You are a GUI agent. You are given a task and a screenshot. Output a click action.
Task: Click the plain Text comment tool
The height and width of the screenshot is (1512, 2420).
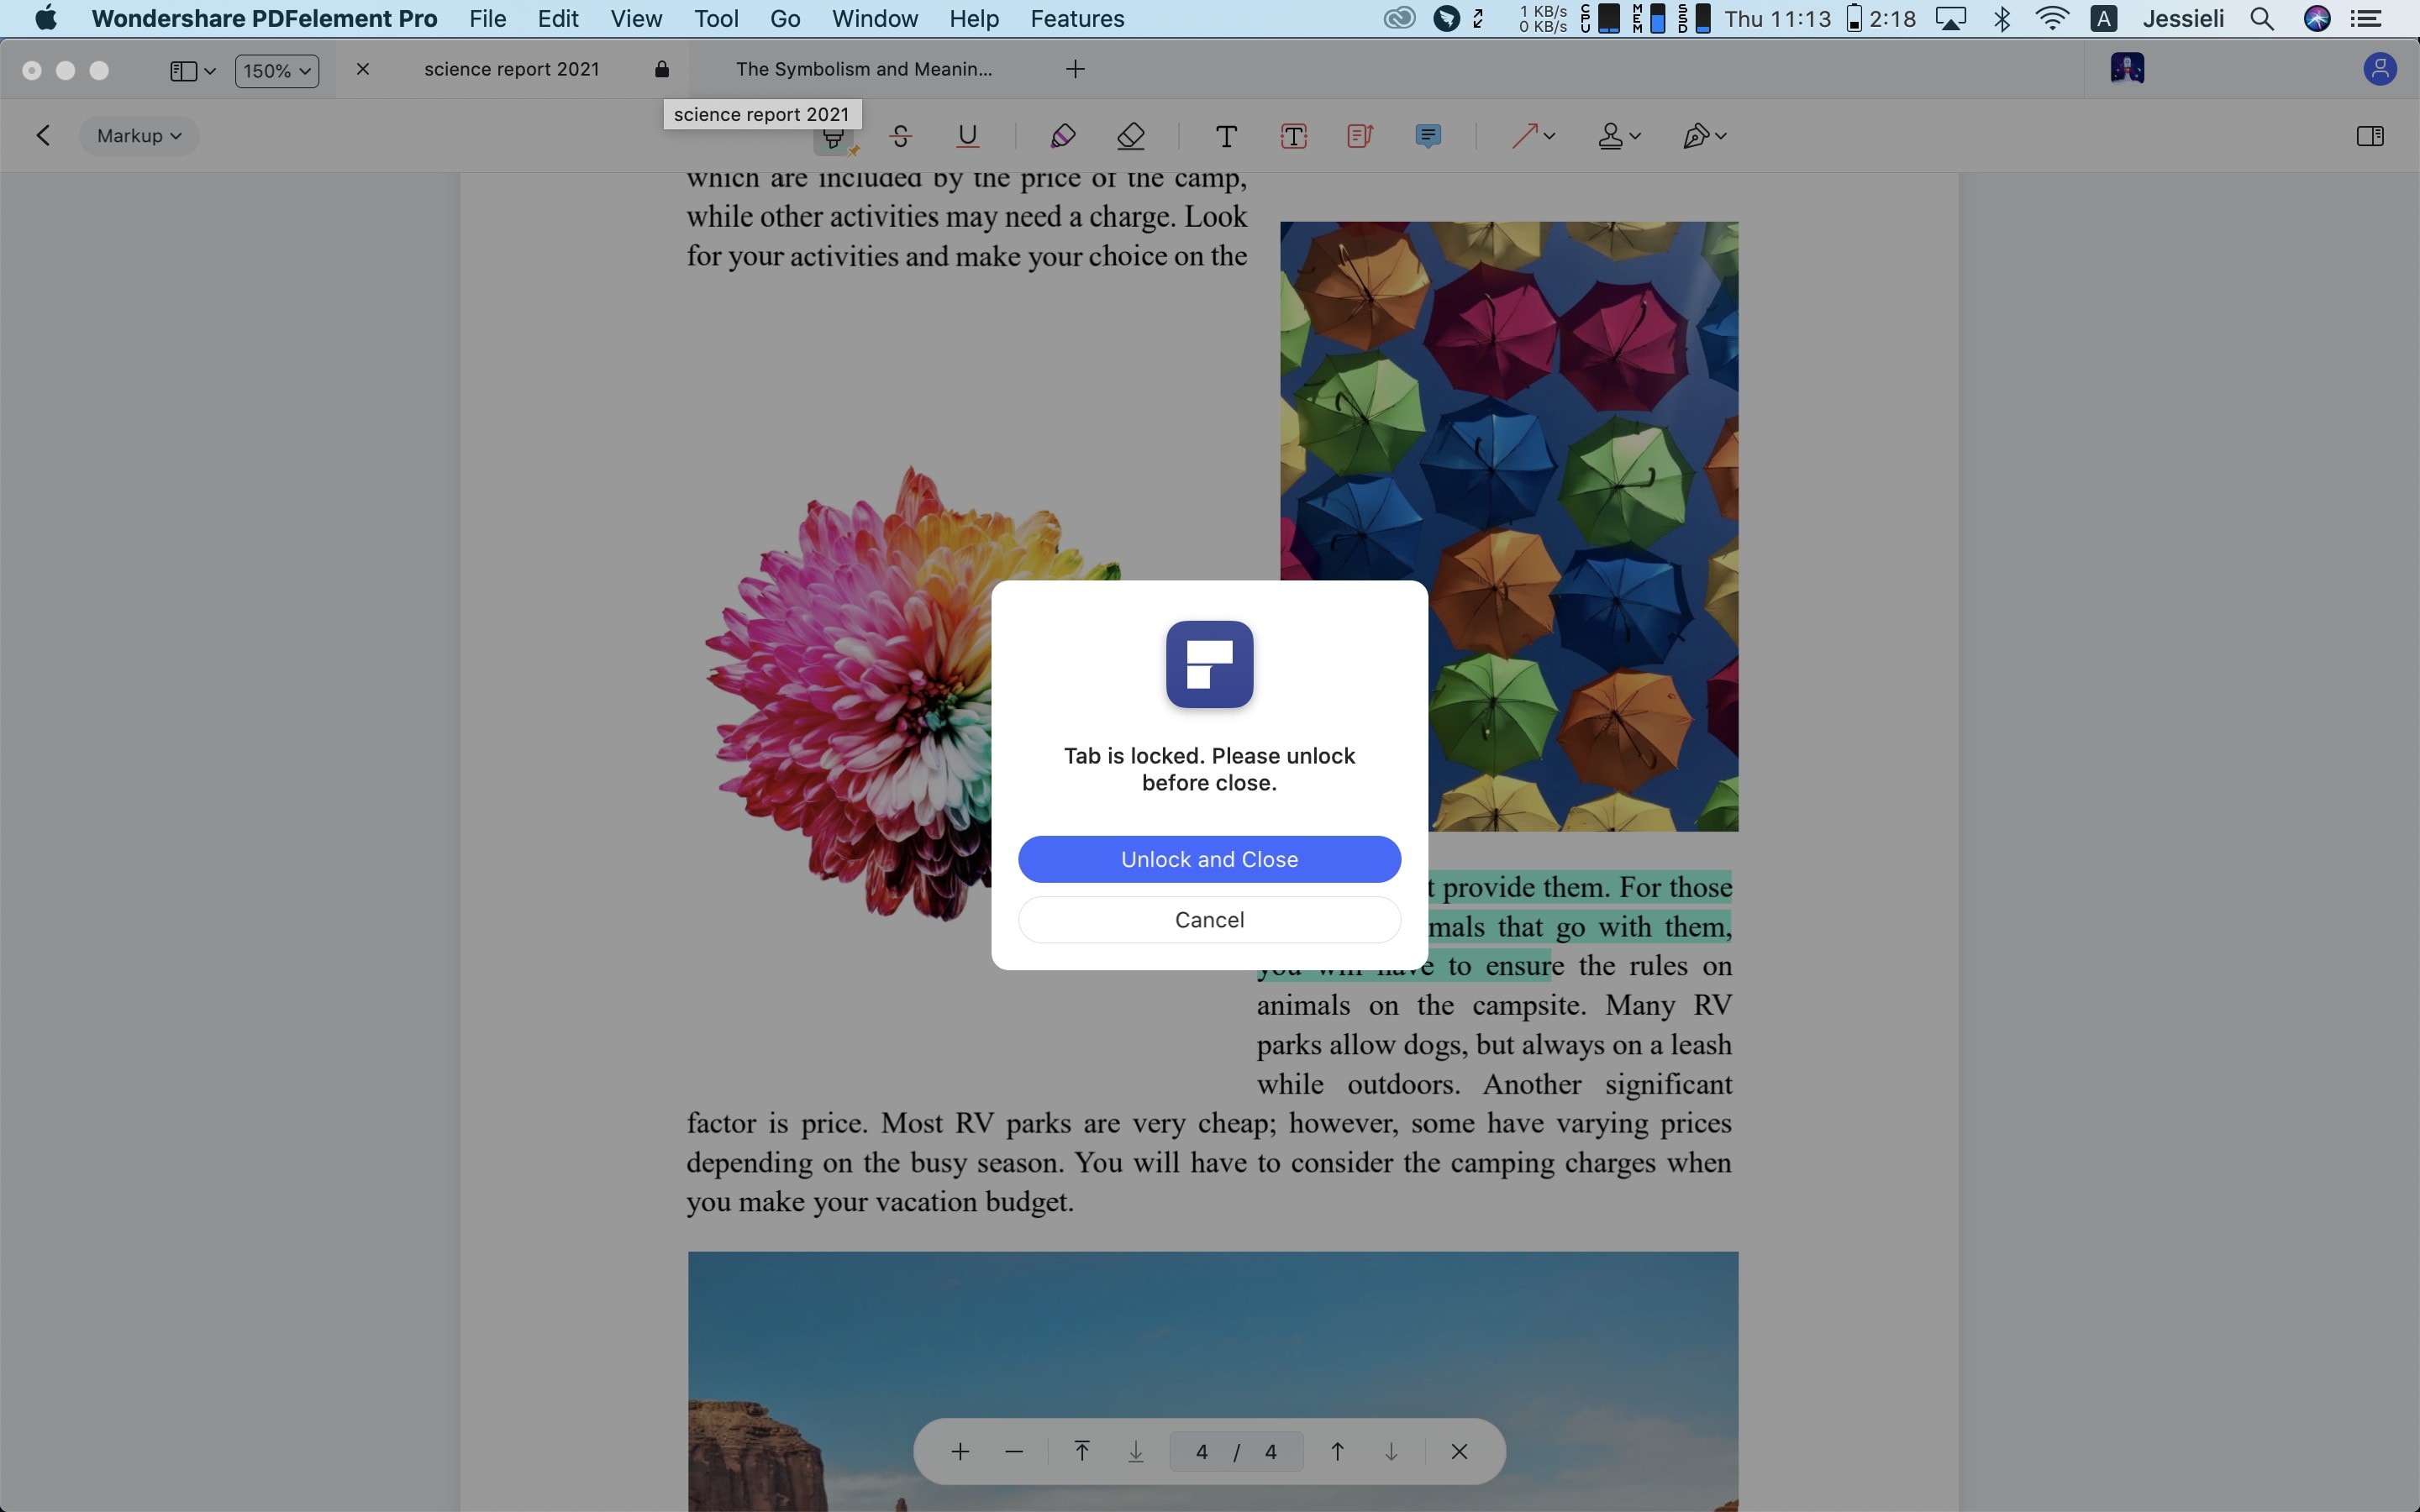coord(1226,136)
